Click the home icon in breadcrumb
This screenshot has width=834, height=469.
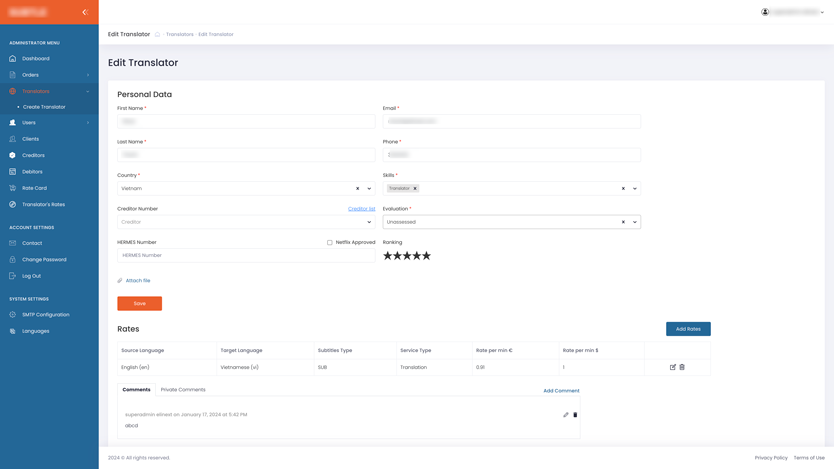pyautogui.click(x=157, y=35)
